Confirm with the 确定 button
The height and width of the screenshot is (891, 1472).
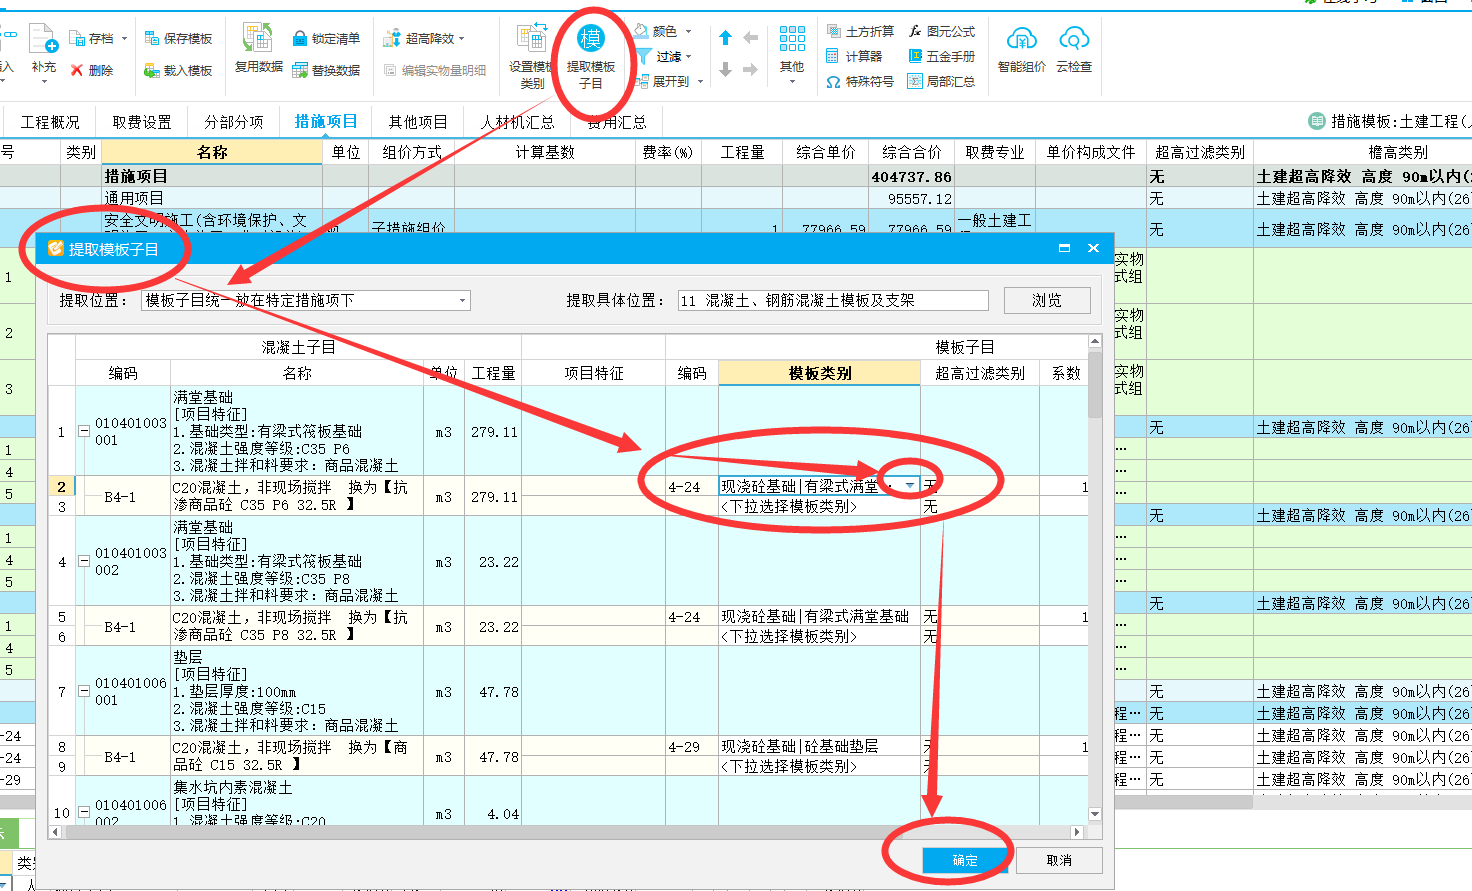click(965, 860)
